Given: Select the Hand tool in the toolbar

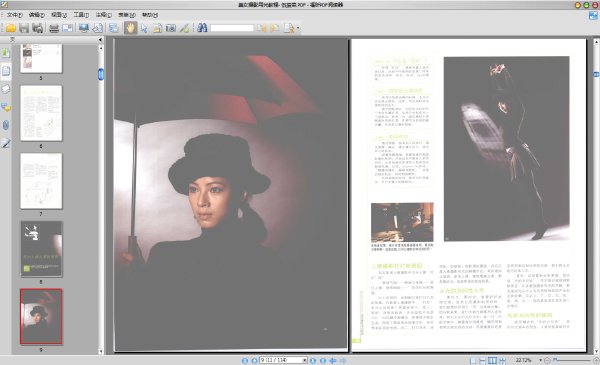Looking at the screenshot, I should click(x=130, y=28).
